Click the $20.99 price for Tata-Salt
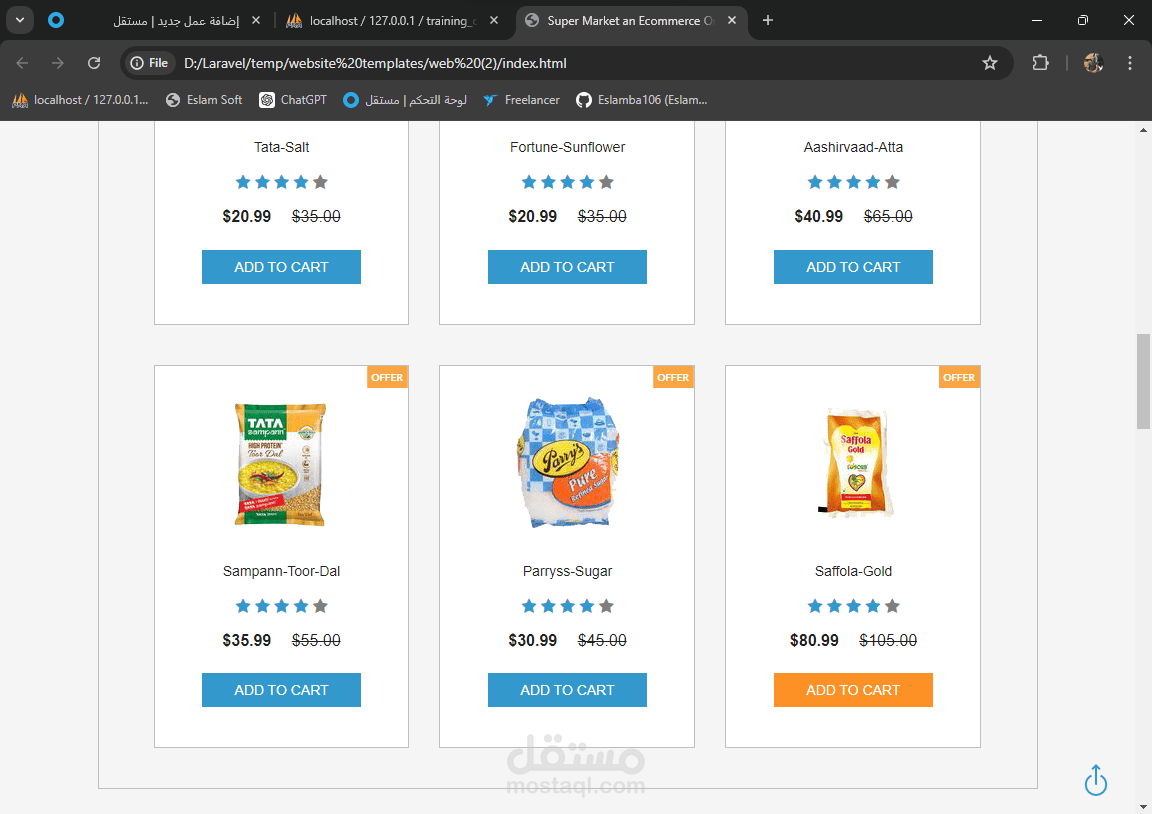Image resolution: width=1152 pixels, height=814 pixels. click(247, 216)
